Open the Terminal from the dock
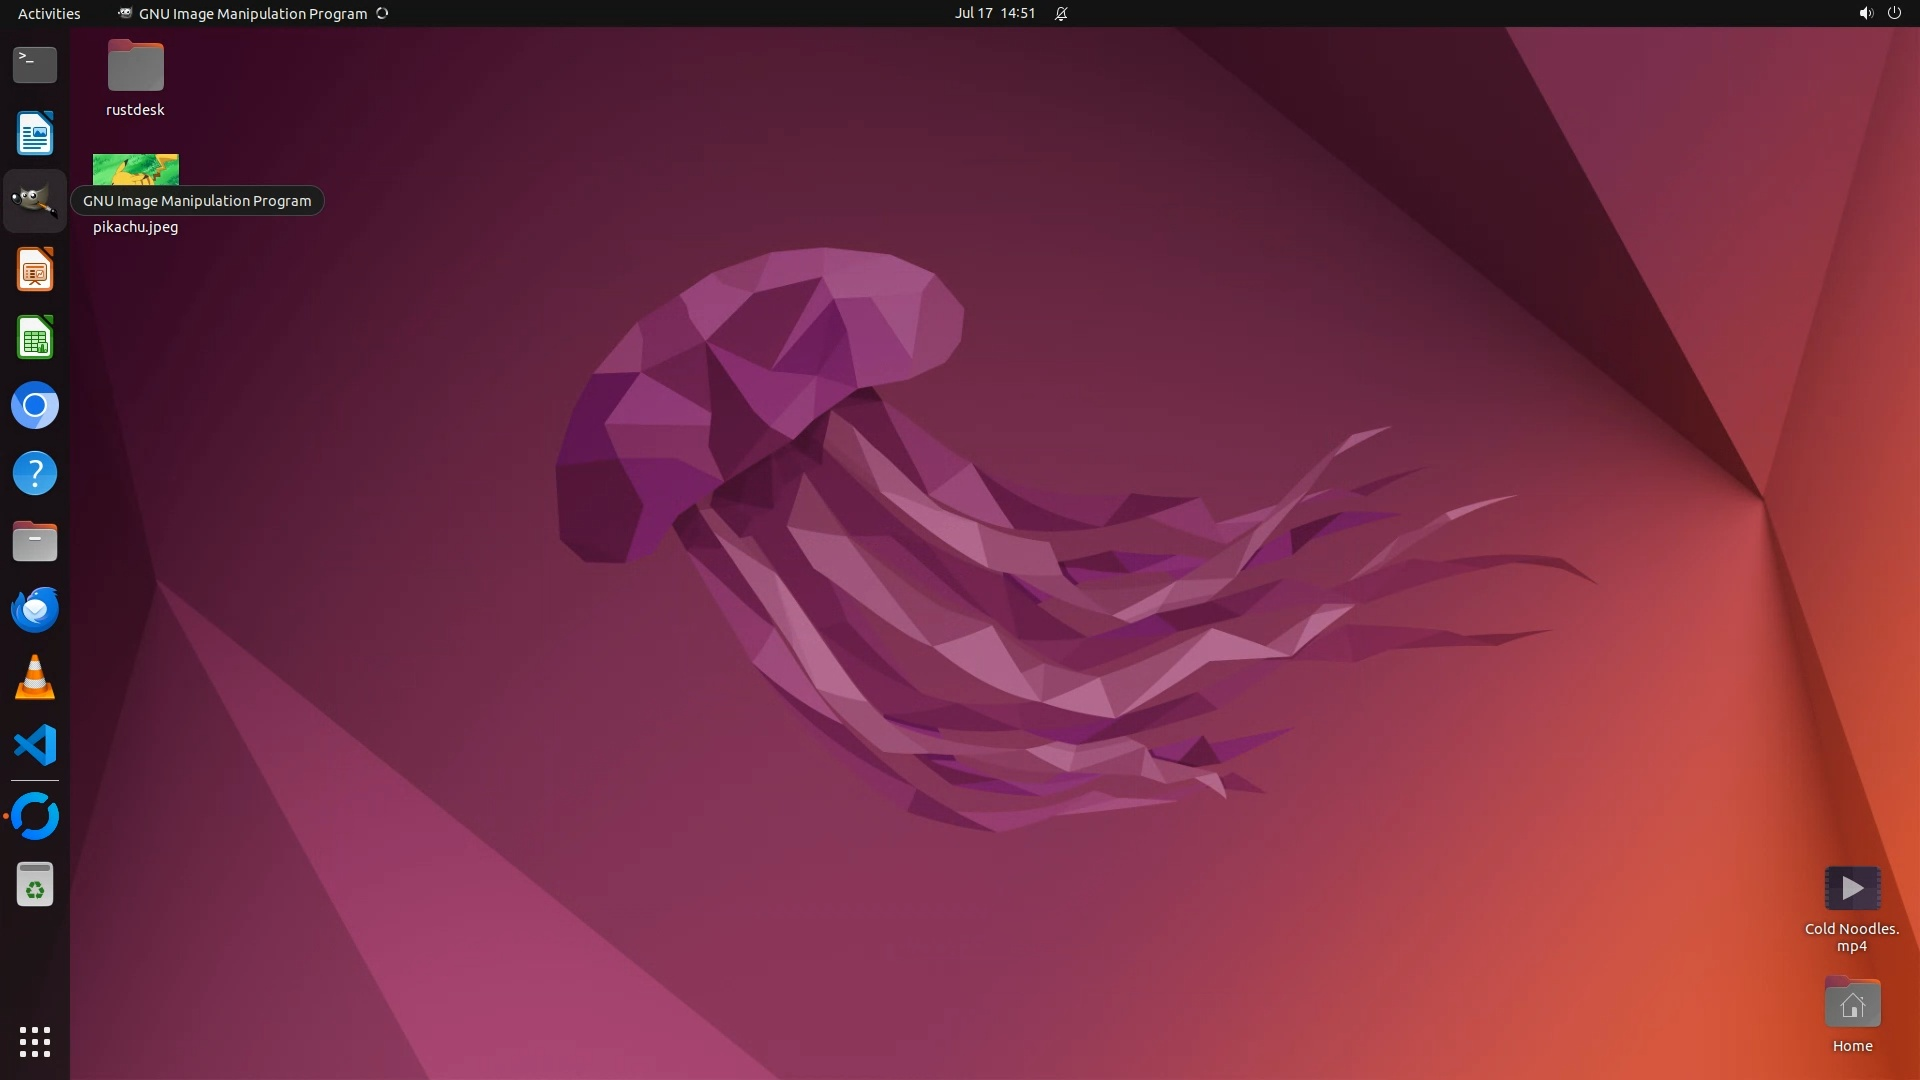This screenshot has height=1080, width=1920. click(x=35, y=65)
